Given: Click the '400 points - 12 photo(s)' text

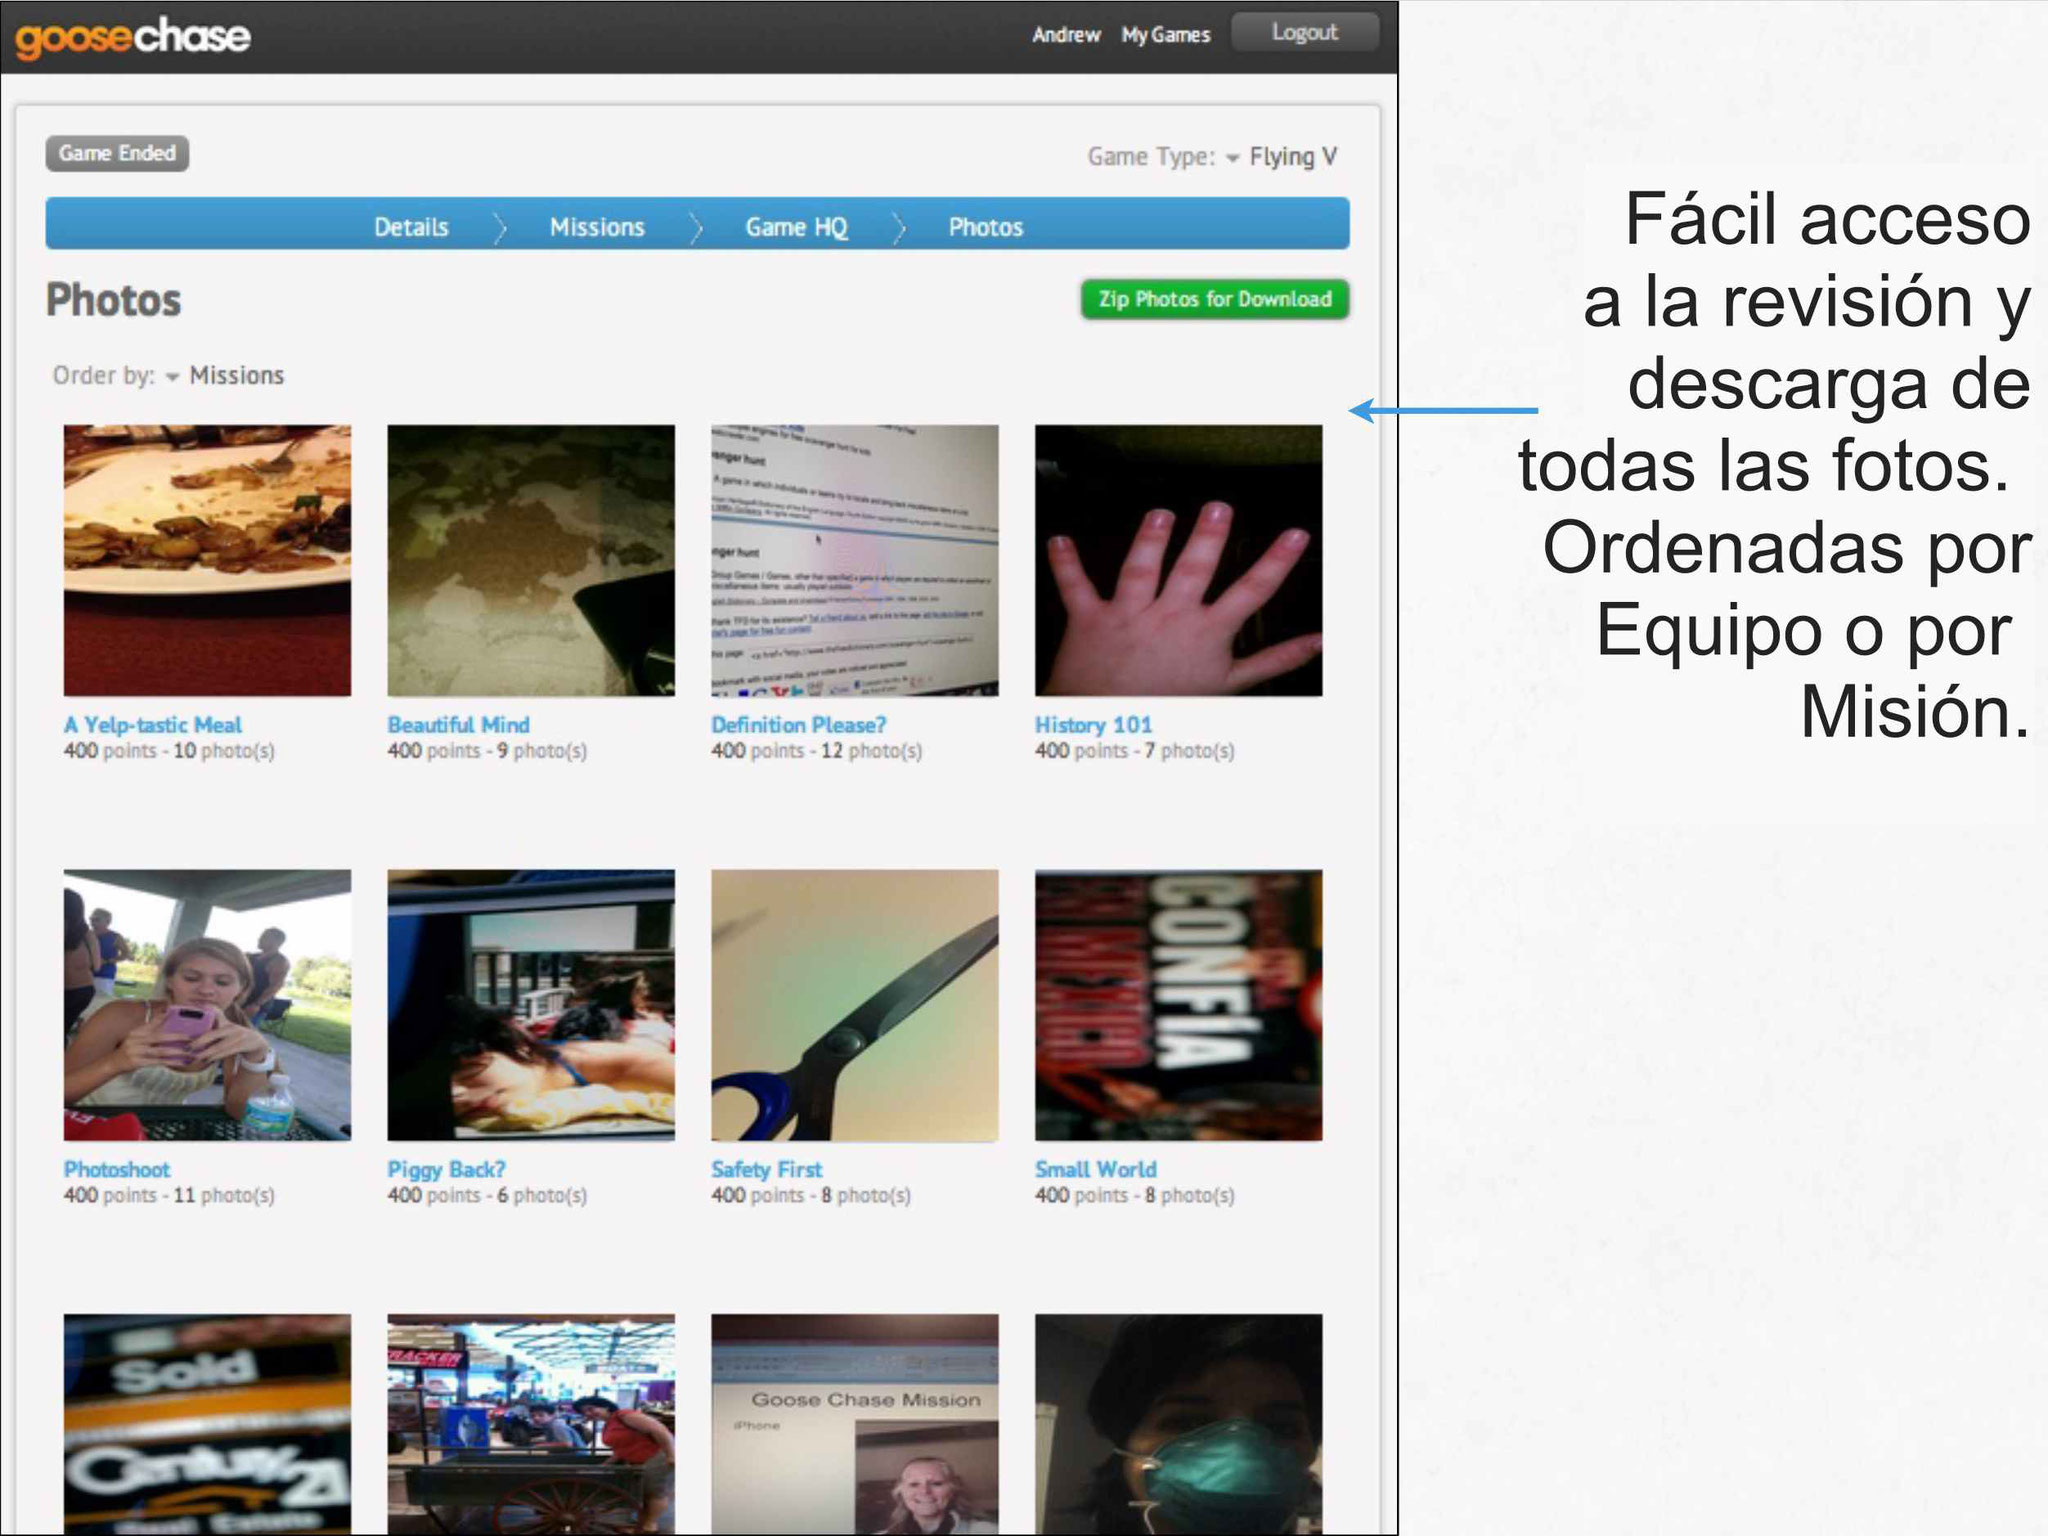Looking at the screenshot, I should tap(817, 751).
